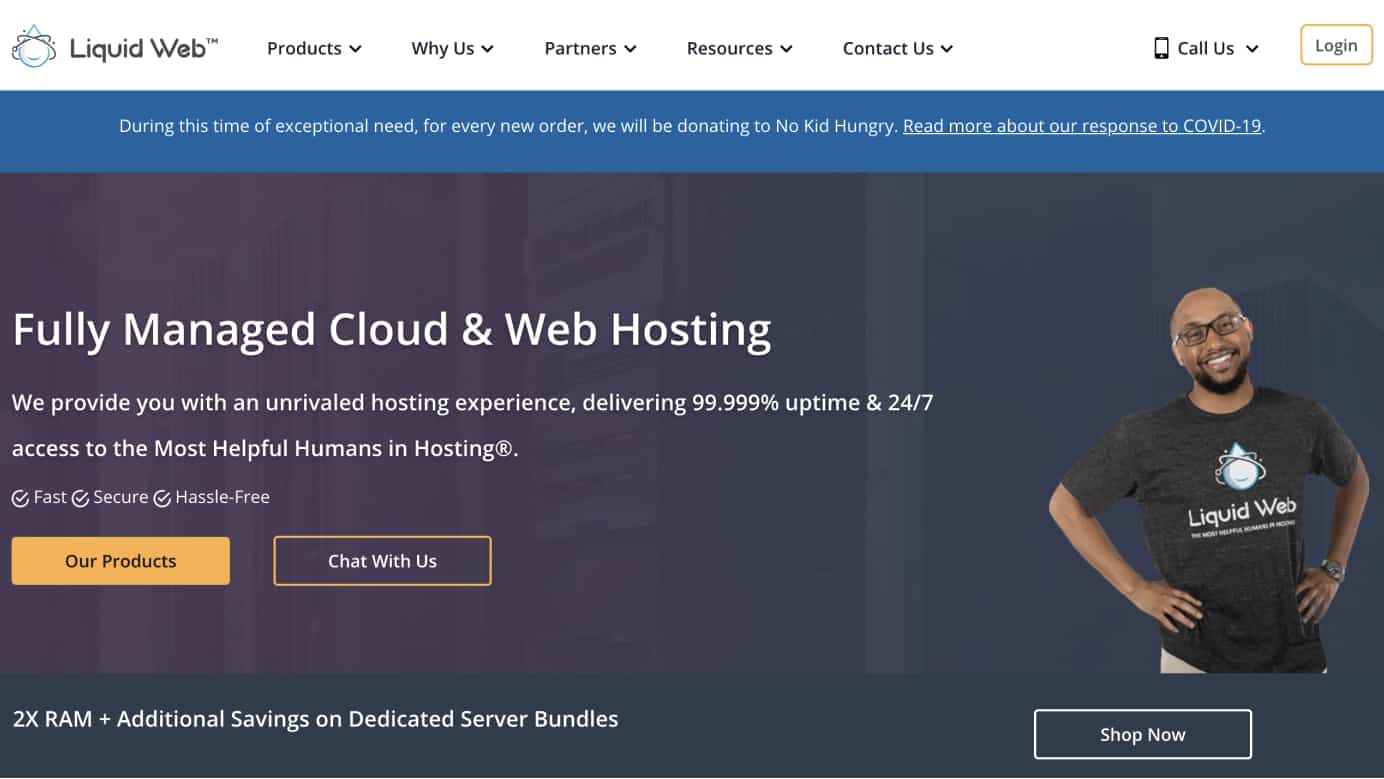
Task: Click the Shop Now button
Action: tap(1143, 734)
